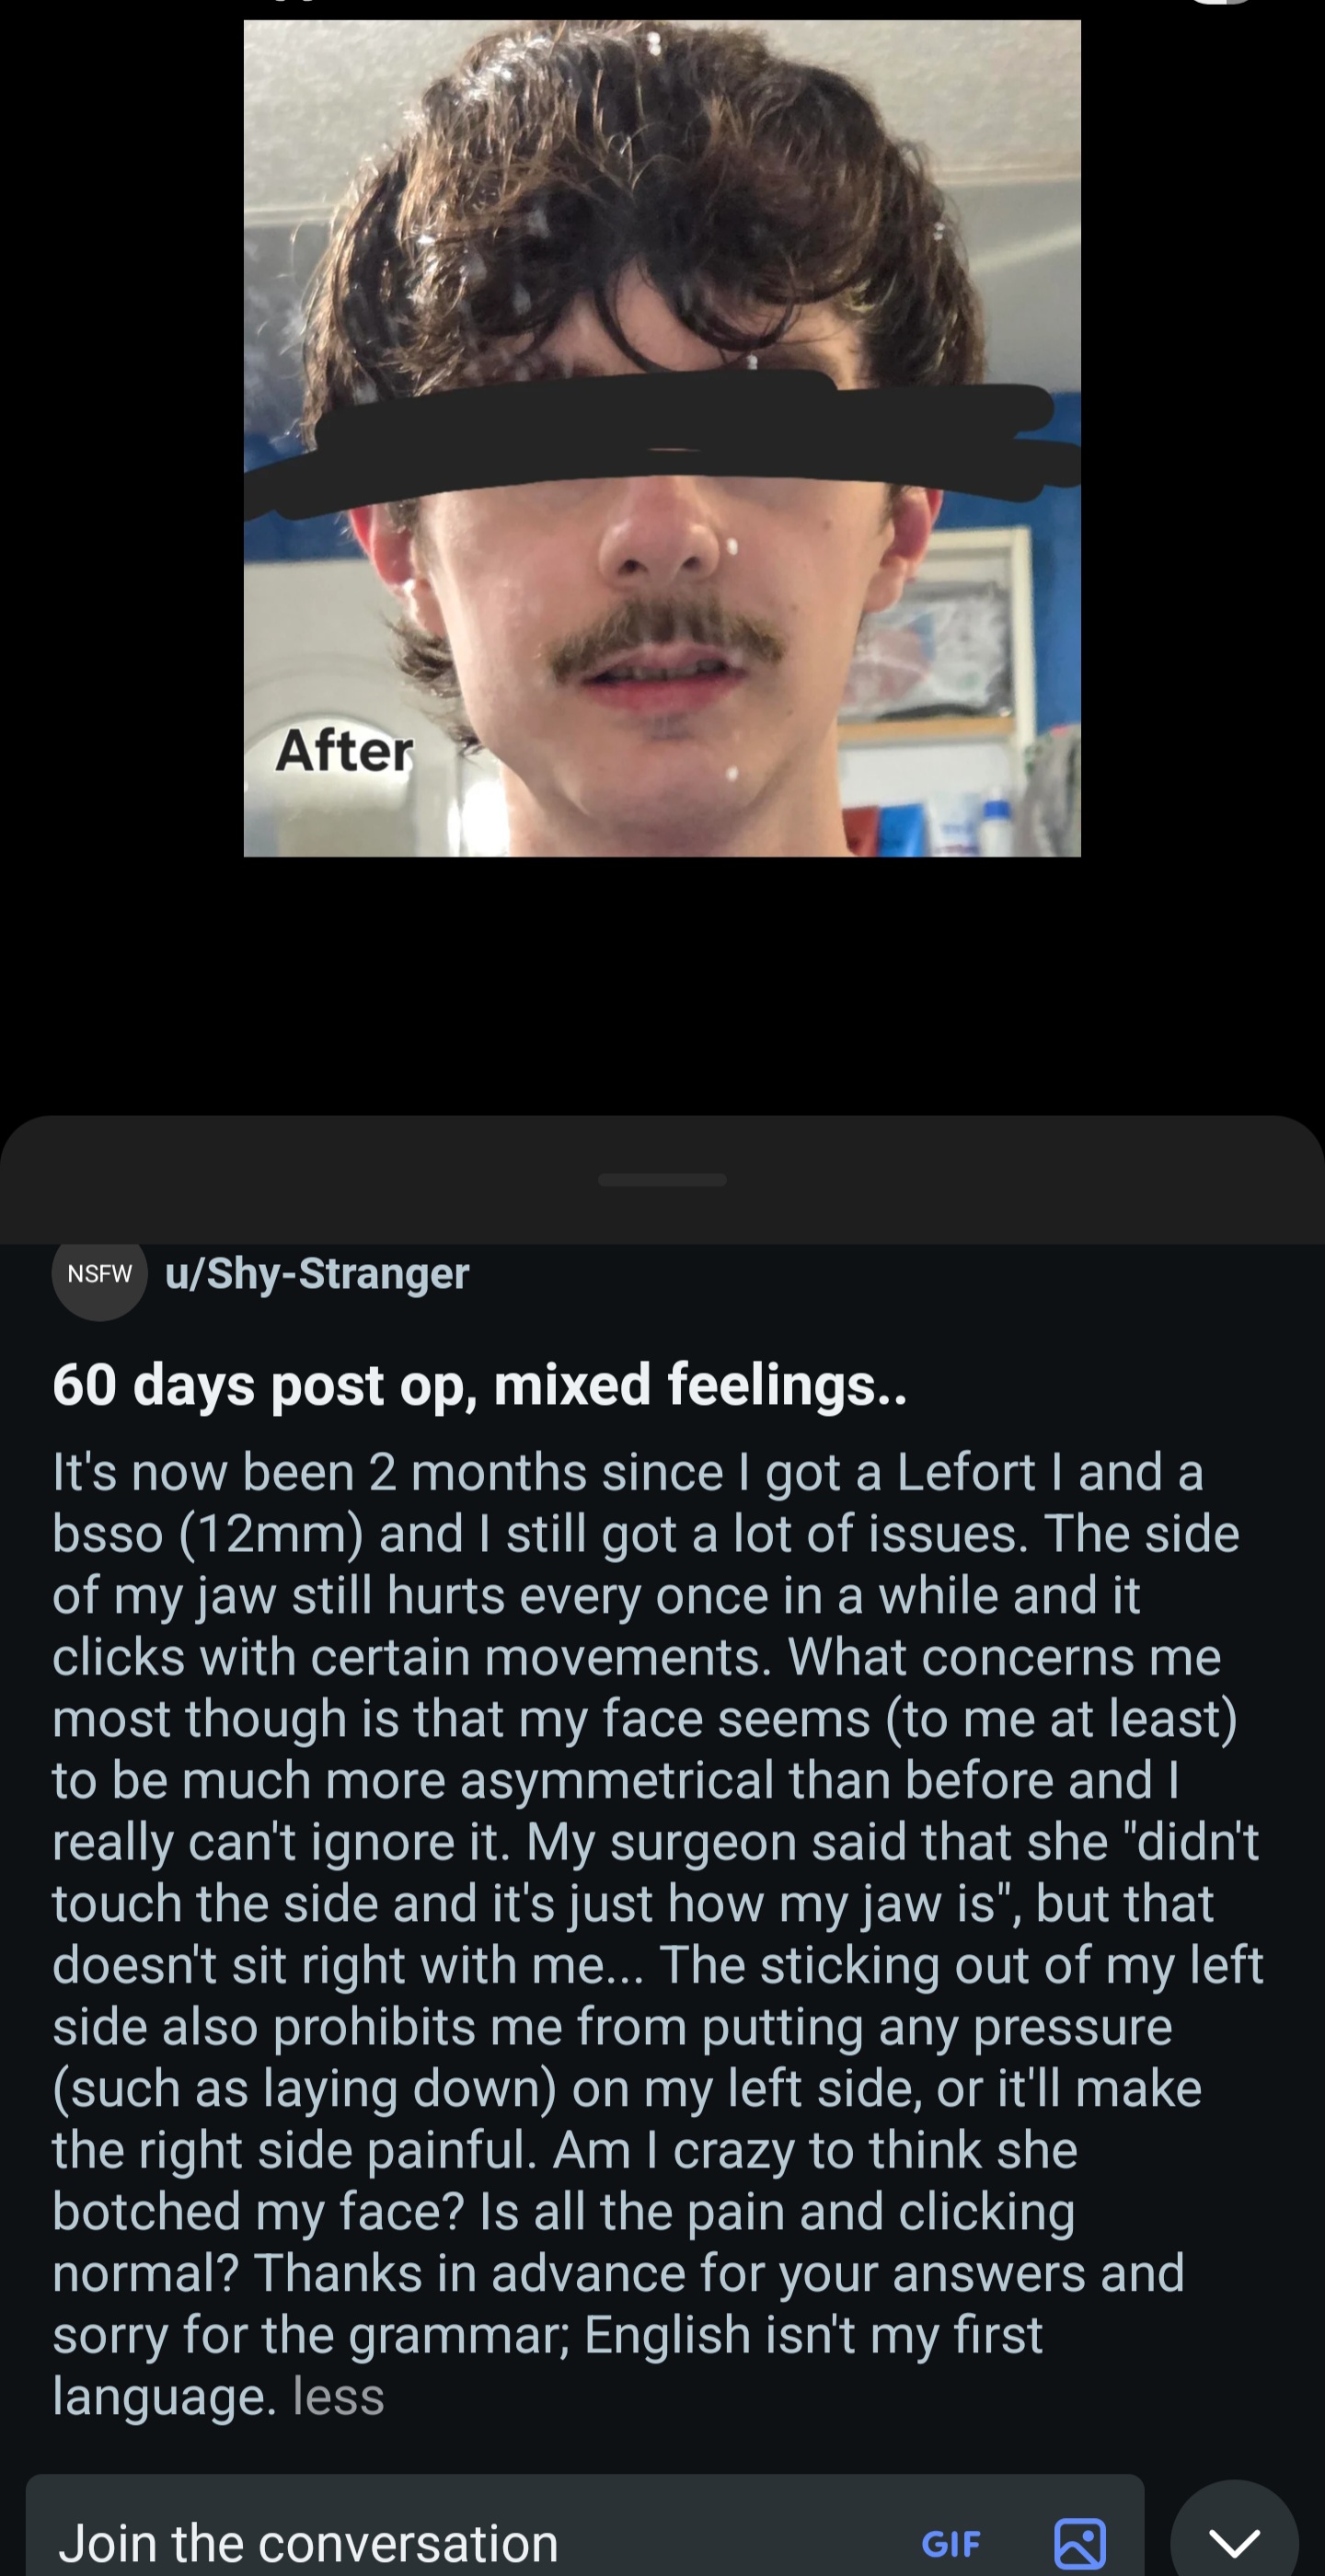This screenshot has width=1325, height=2576.
Task: Collapse post text with 'less' link
Action: 339,2397
